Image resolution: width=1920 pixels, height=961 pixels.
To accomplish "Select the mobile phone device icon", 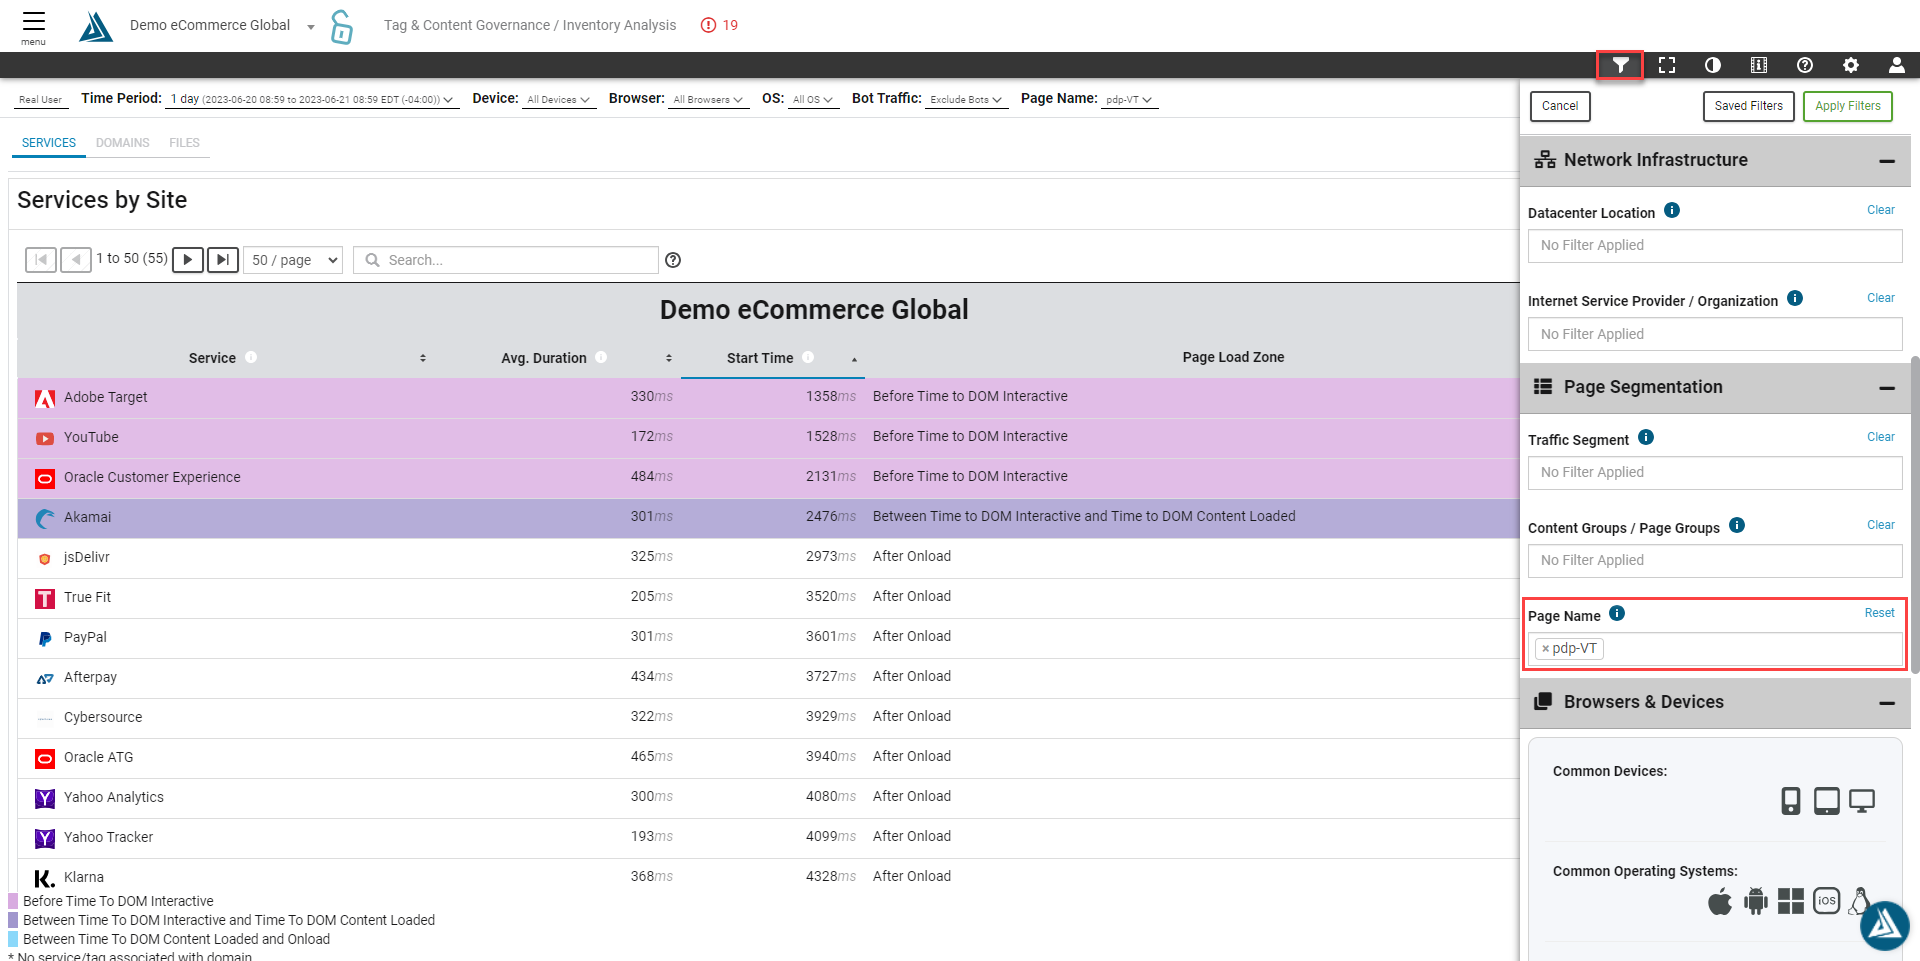I will coord(1791,801).
